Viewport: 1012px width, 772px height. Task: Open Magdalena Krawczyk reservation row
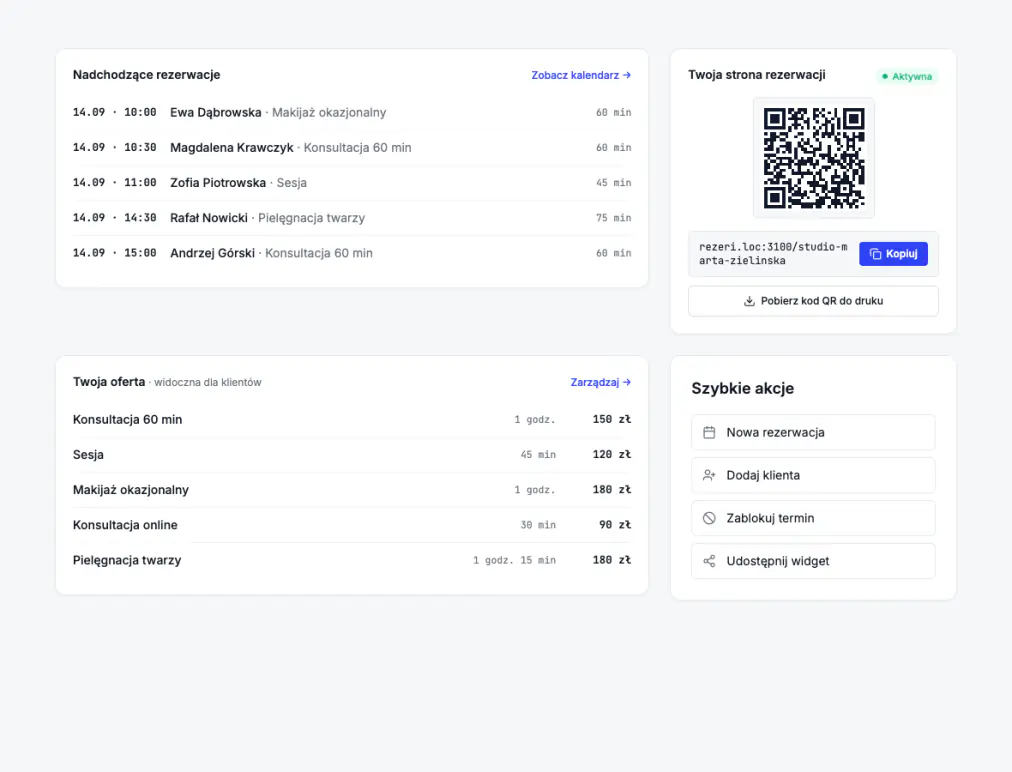(352, 148)
